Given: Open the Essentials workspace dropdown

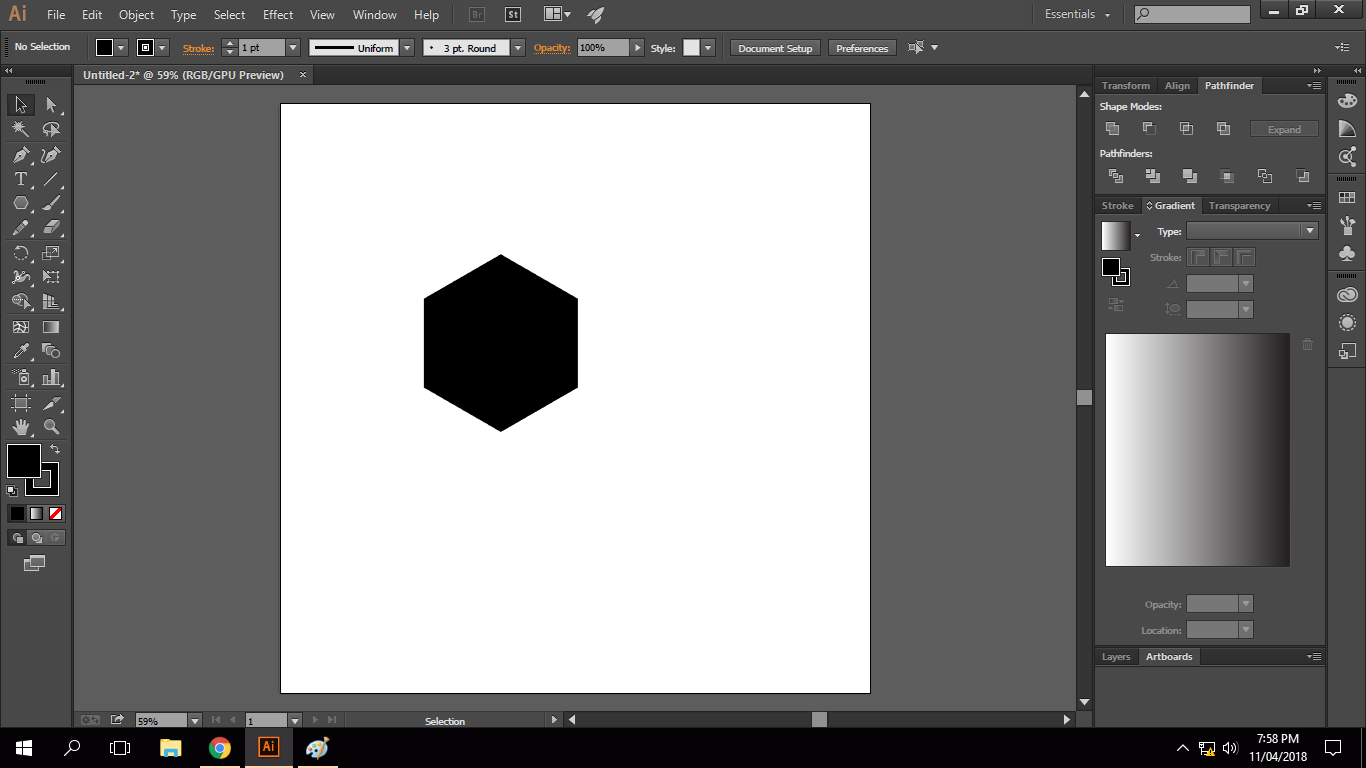Looking at the screenshot, I should [1077, 15].
